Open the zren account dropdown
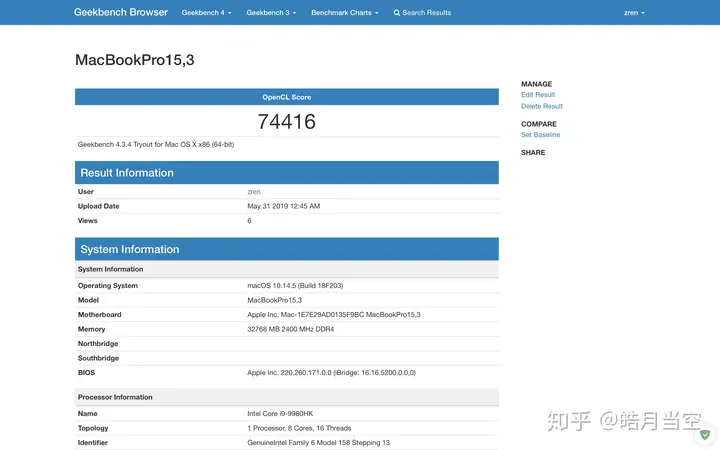The width and height of the screenshot is (720, 450). (x=634, y=13)
